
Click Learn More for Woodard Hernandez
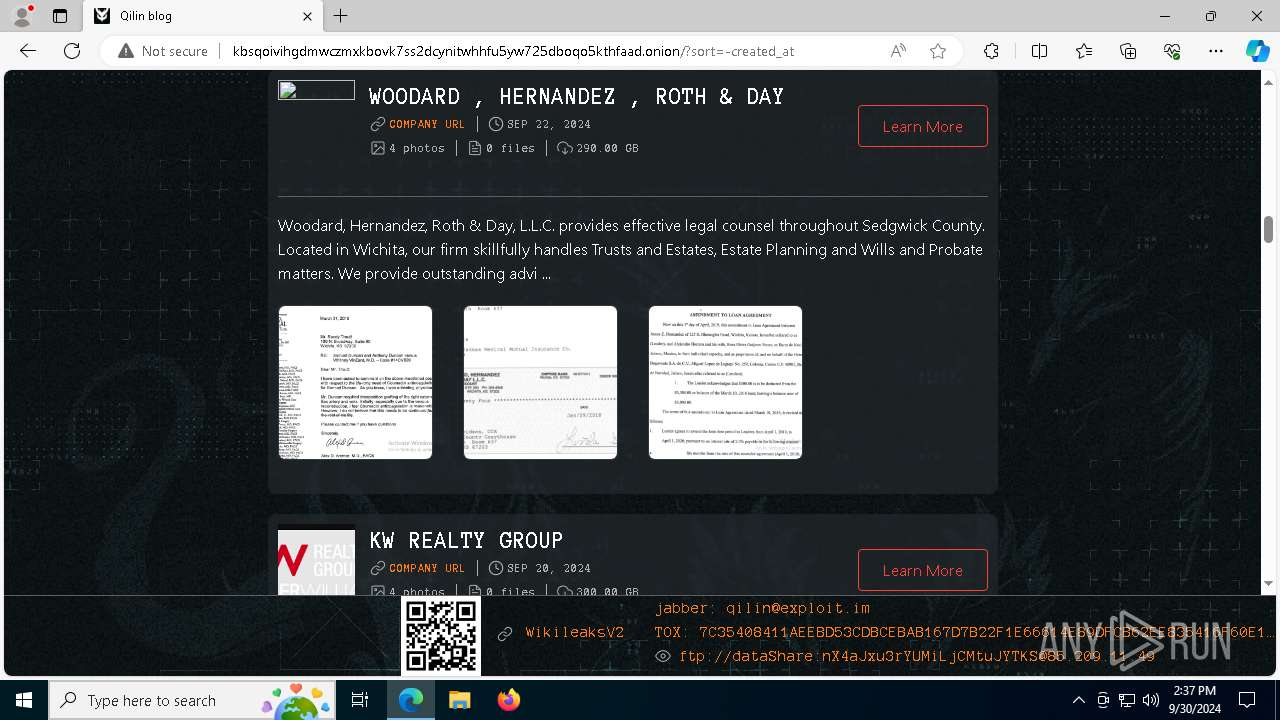tap(922, 126)
